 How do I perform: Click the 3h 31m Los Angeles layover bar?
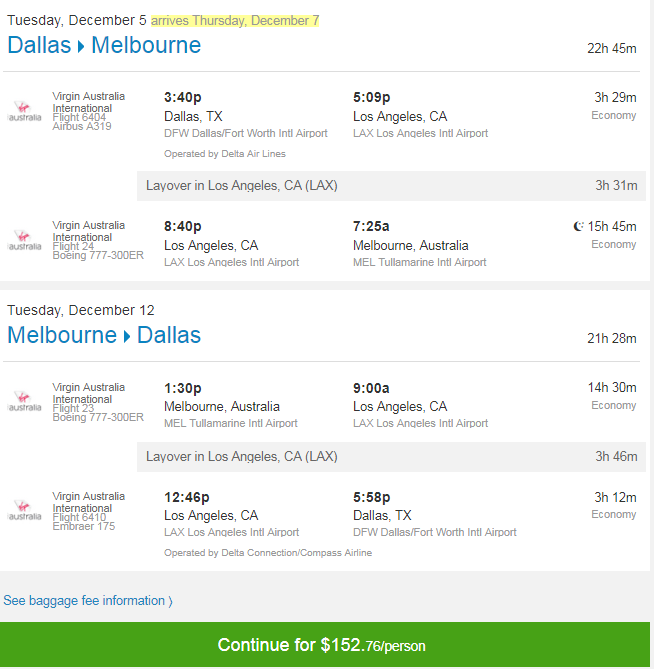coord(391,186)
